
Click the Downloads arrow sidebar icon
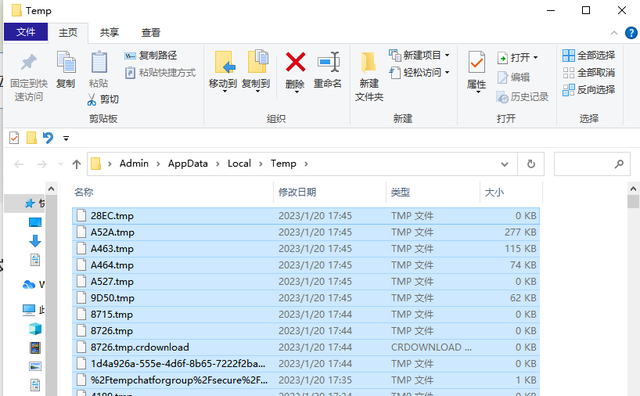tap(35, 241)
